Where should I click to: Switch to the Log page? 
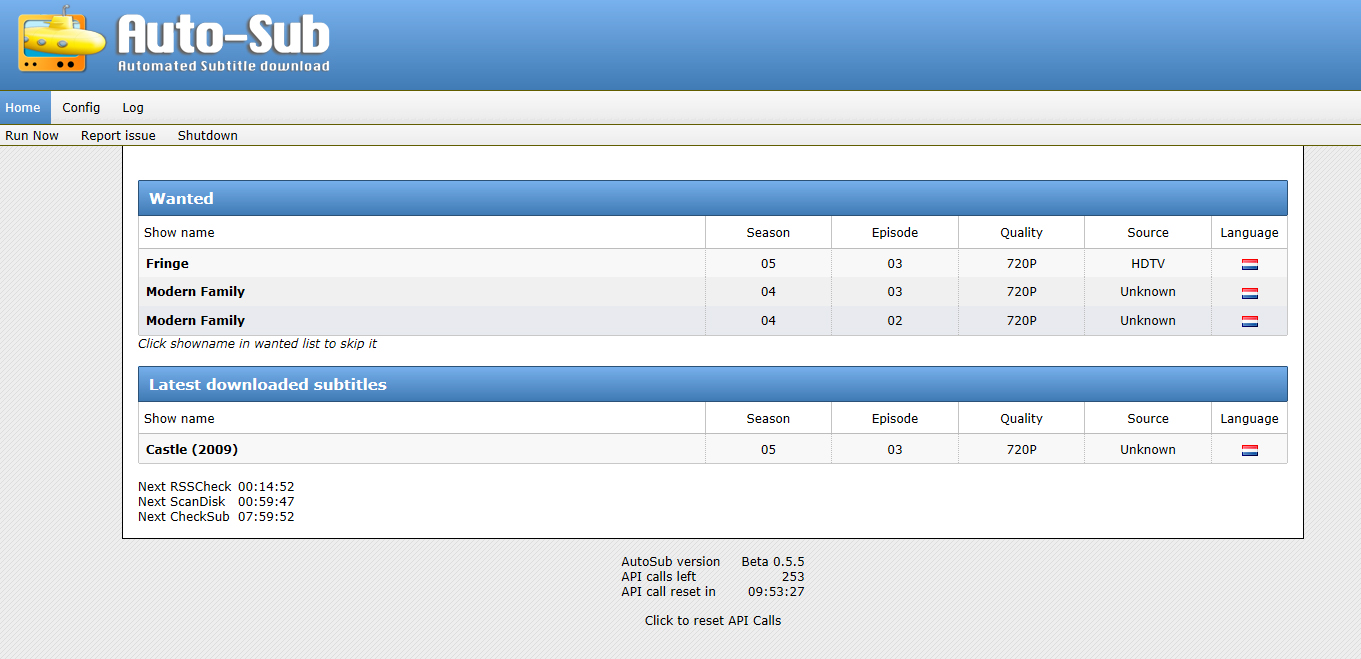pos(133,108)
